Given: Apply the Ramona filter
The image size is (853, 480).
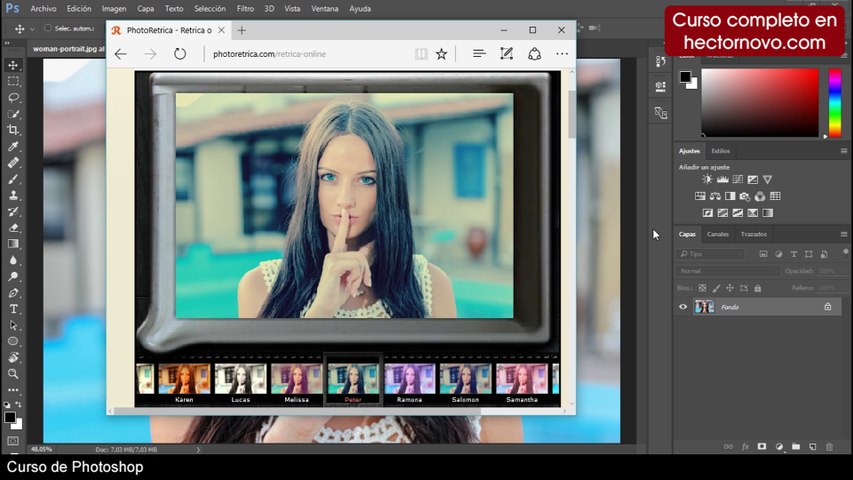Looking at the screenshot, I should (x=409, y=380).
